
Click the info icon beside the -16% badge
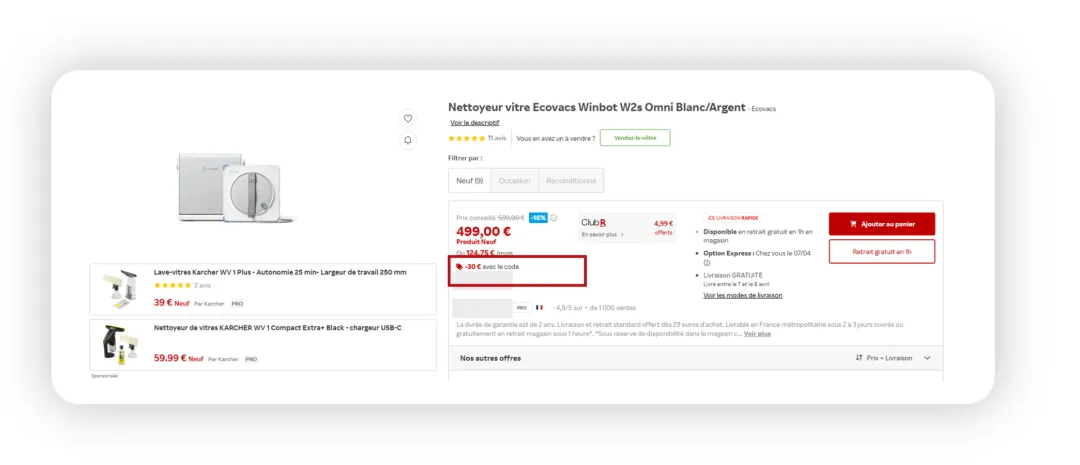coord(554,218)
